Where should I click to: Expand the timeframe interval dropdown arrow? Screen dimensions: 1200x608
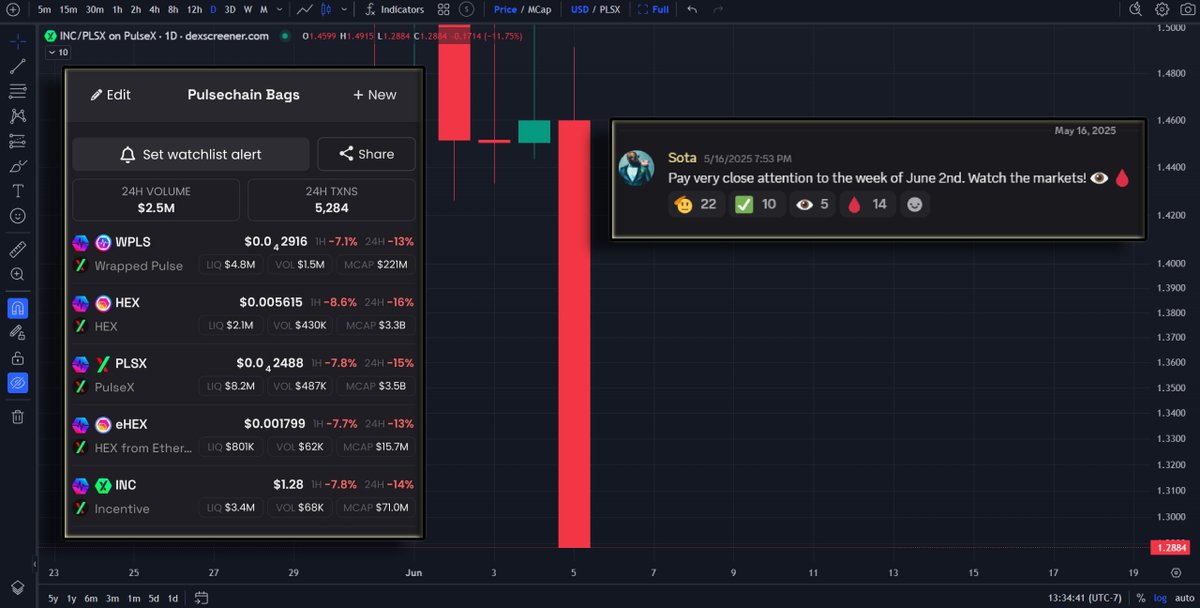pos(279,9)
